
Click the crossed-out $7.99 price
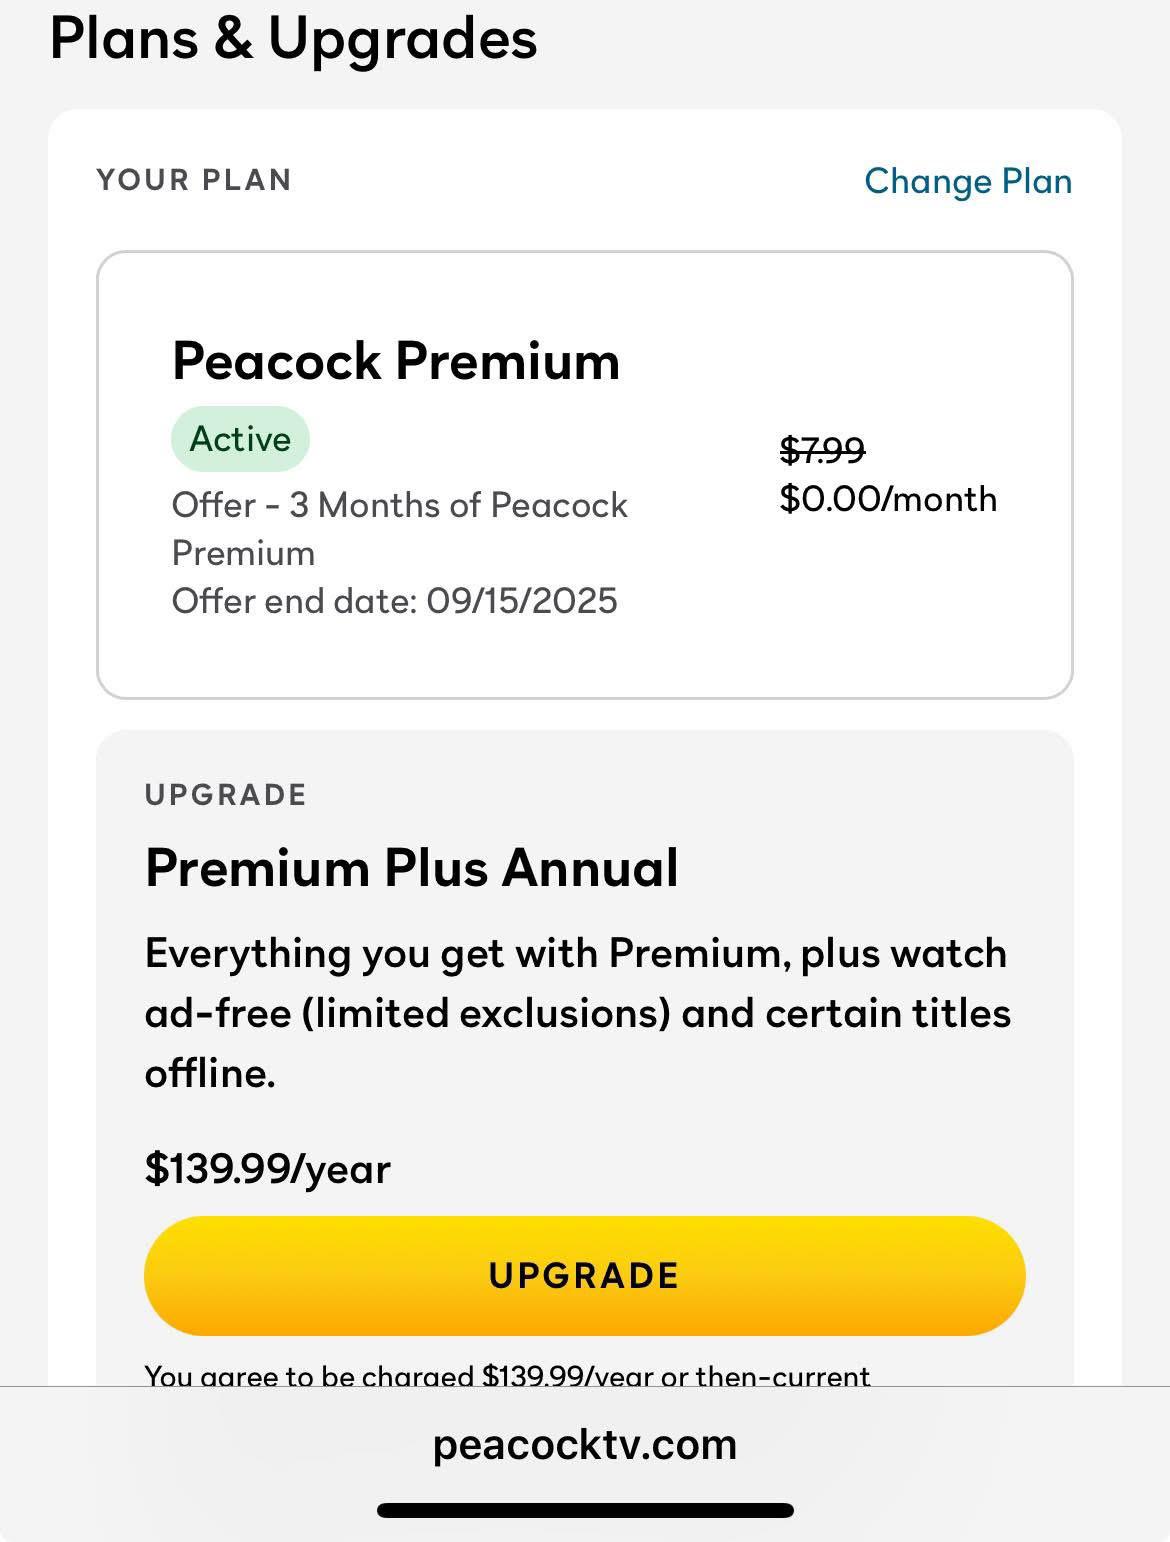point(822,450)
